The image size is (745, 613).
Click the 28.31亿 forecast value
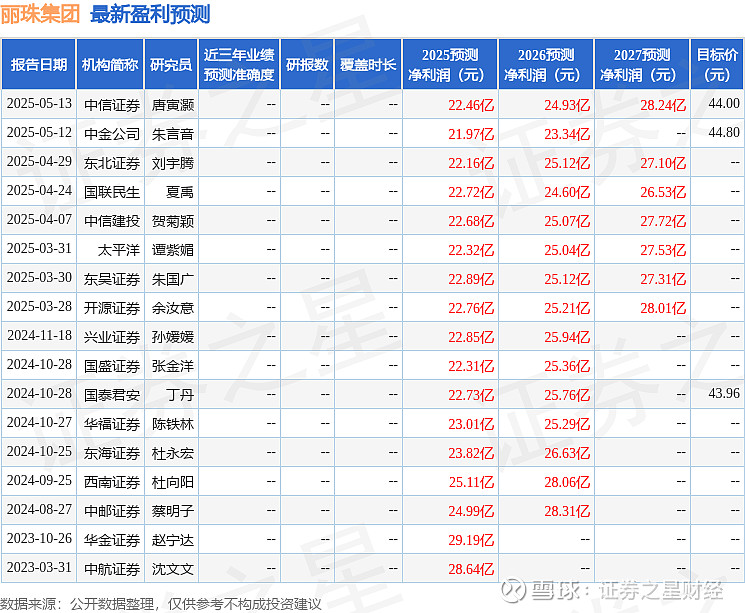coord(567,511)
